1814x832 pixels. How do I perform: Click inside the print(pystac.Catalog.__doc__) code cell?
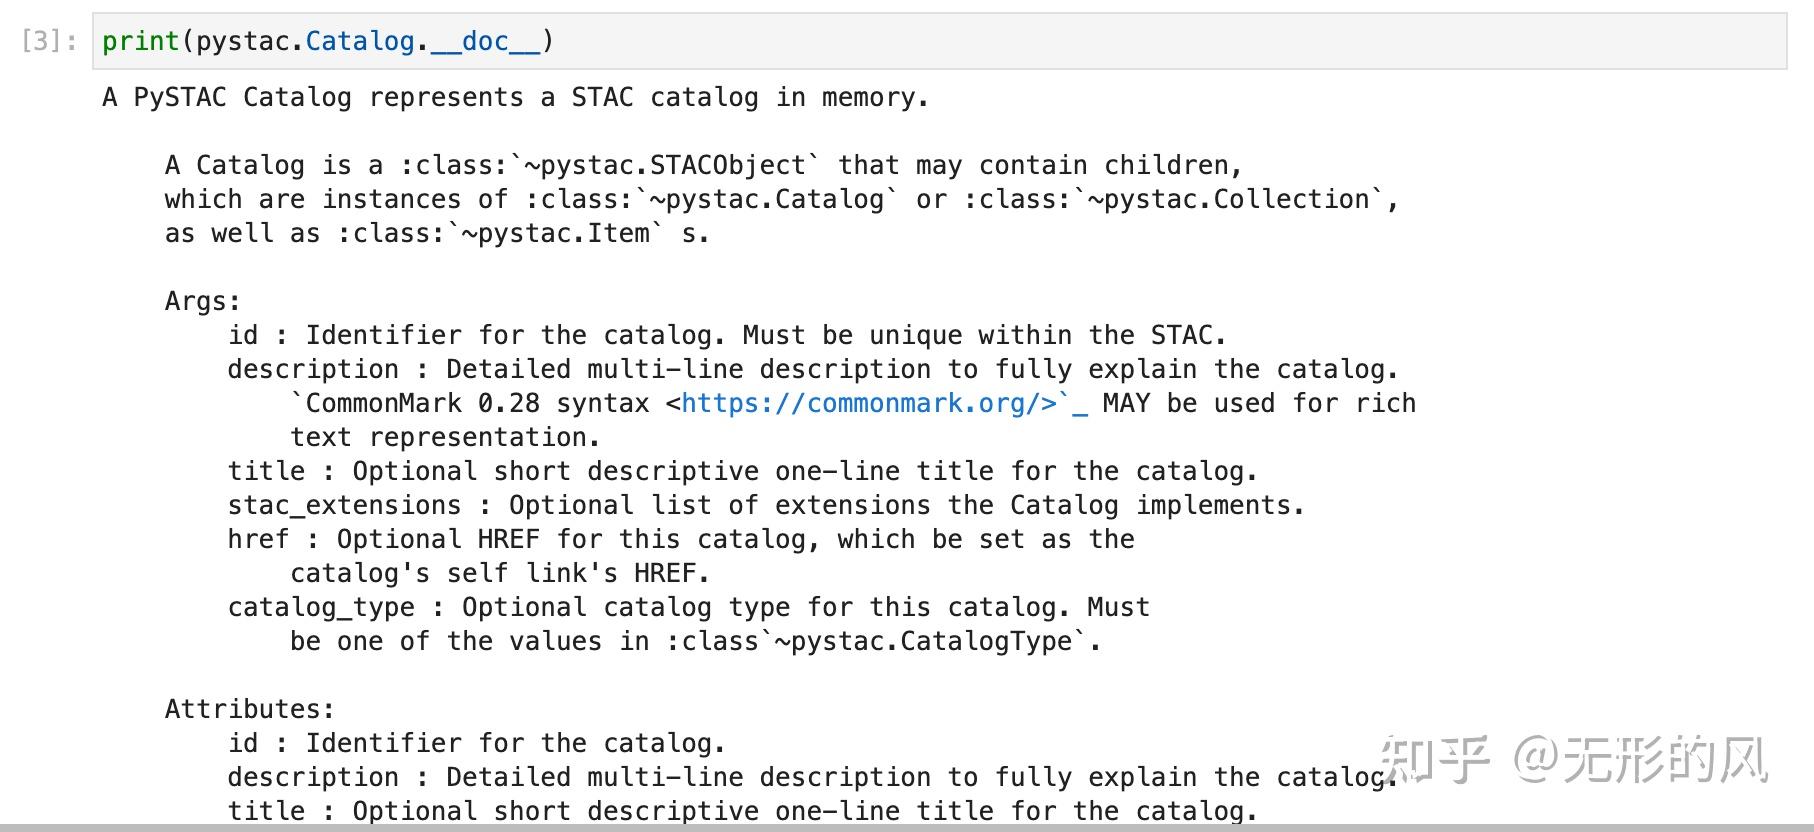tap(900, 41)
